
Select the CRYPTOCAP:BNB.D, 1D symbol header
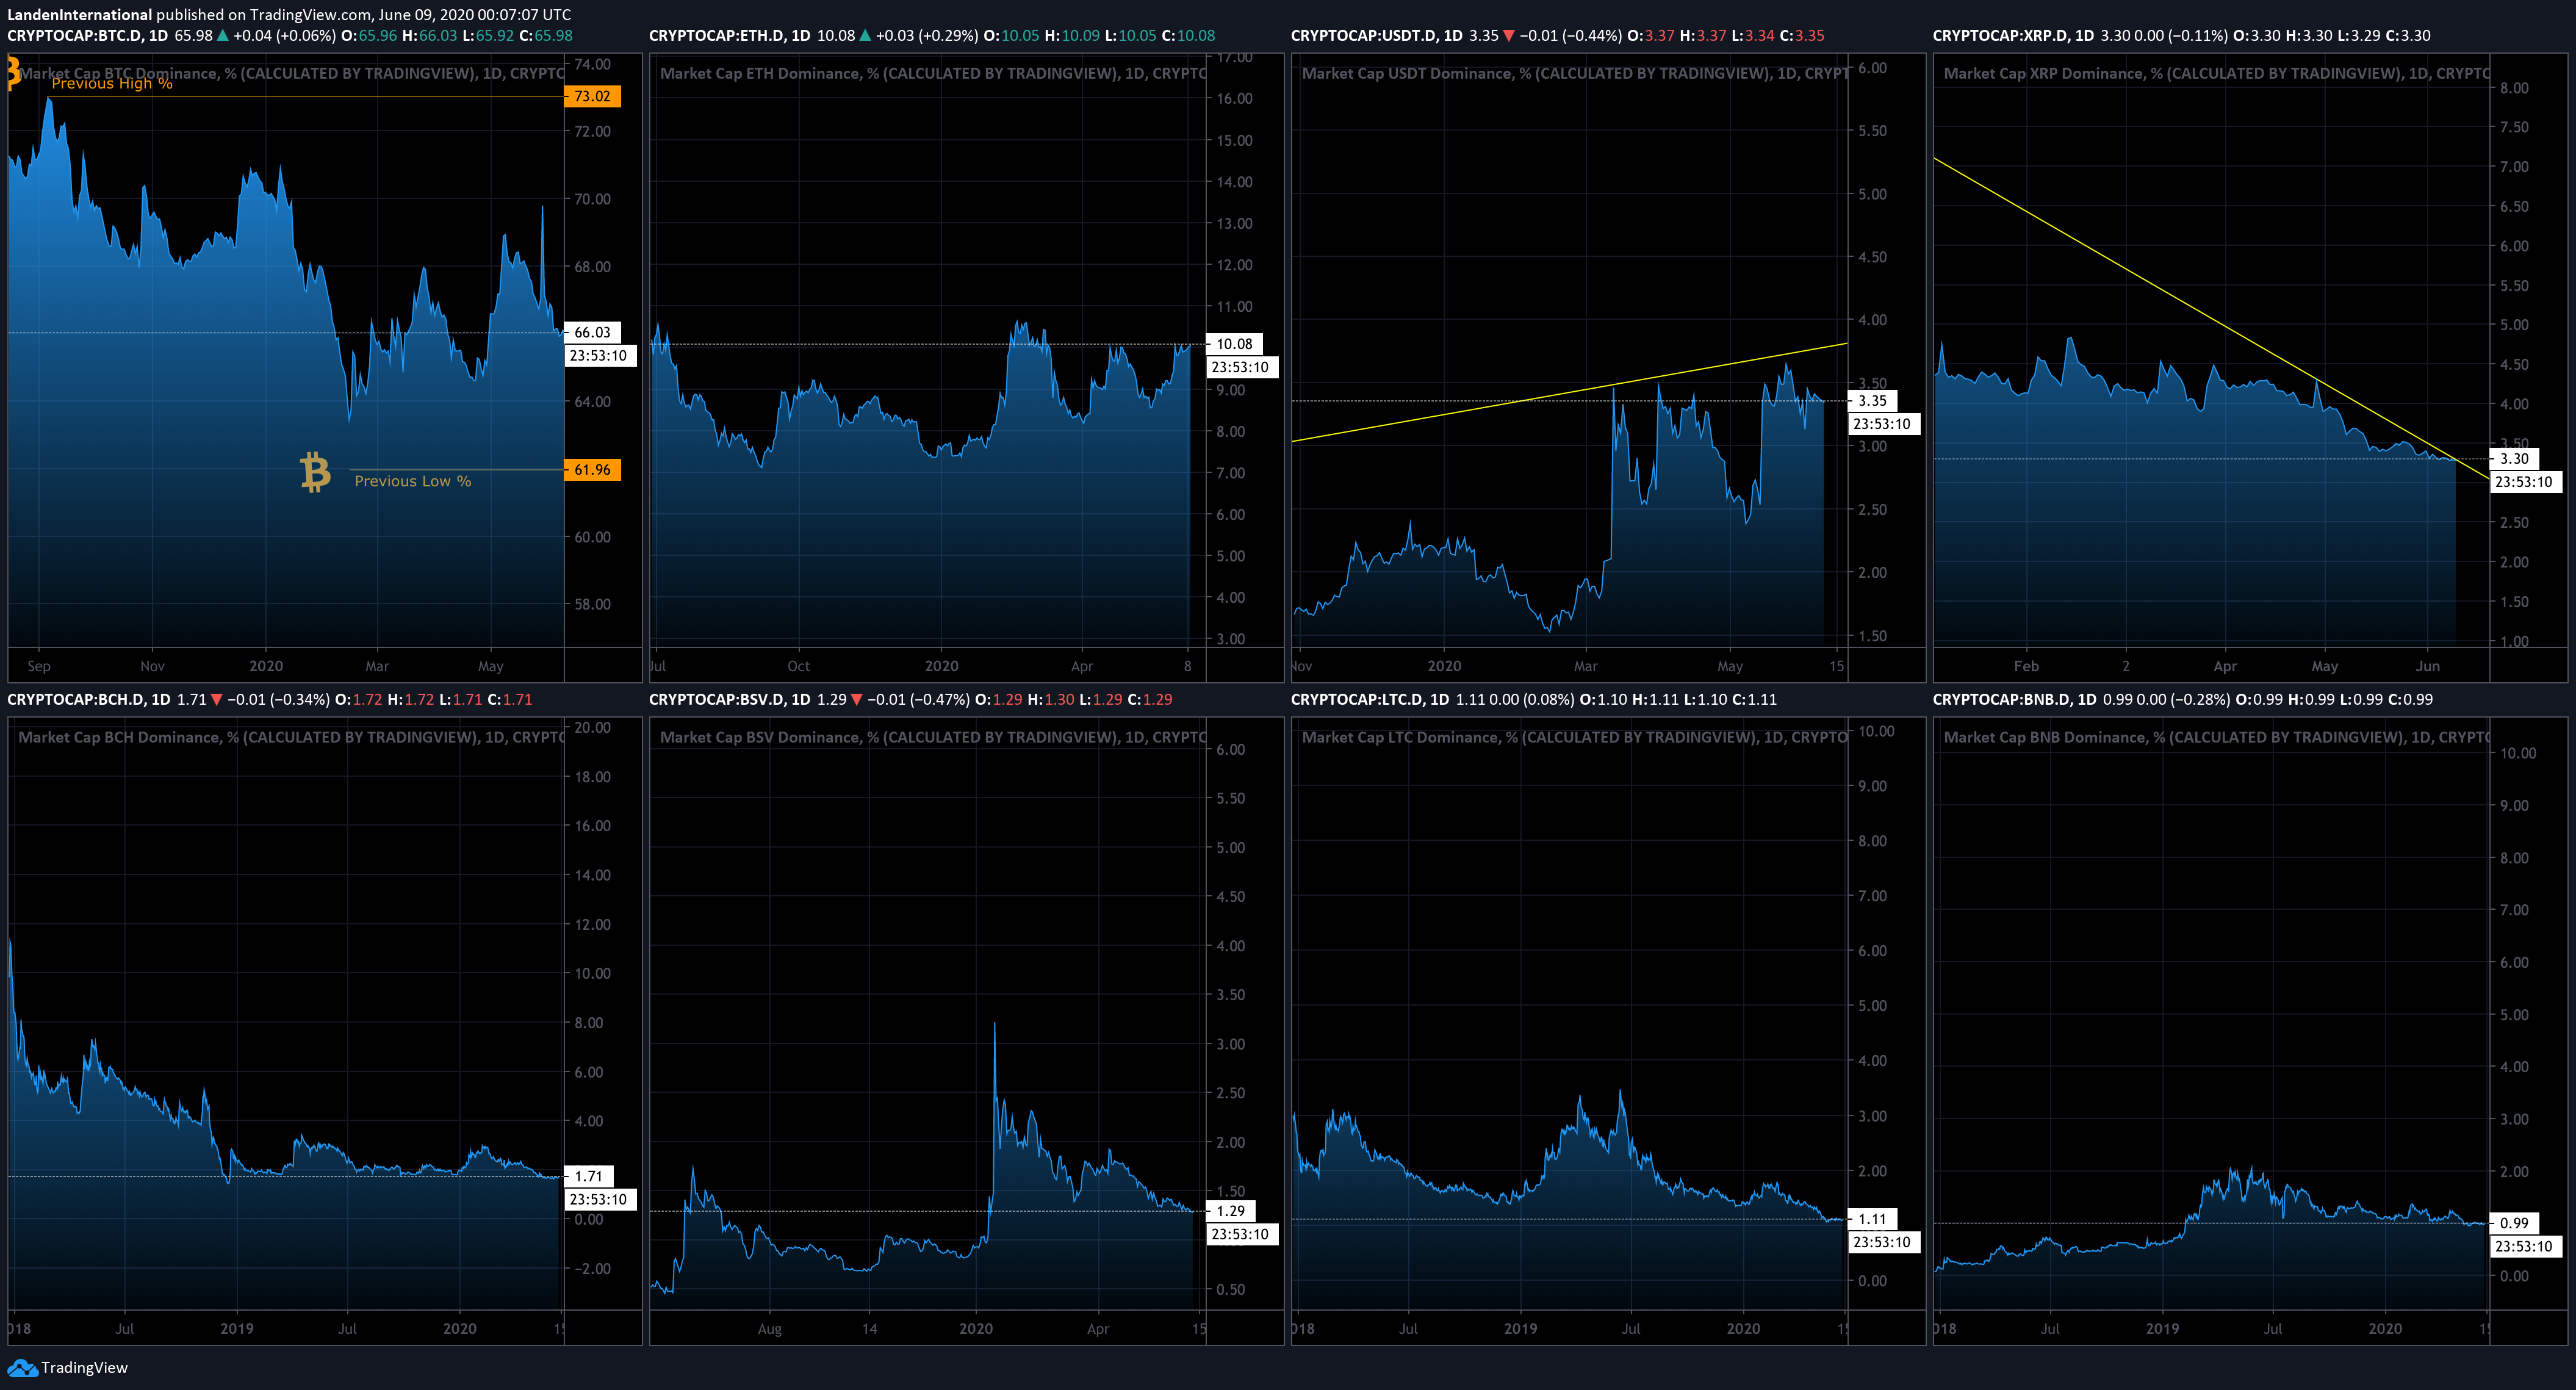tap(2015, 699)
